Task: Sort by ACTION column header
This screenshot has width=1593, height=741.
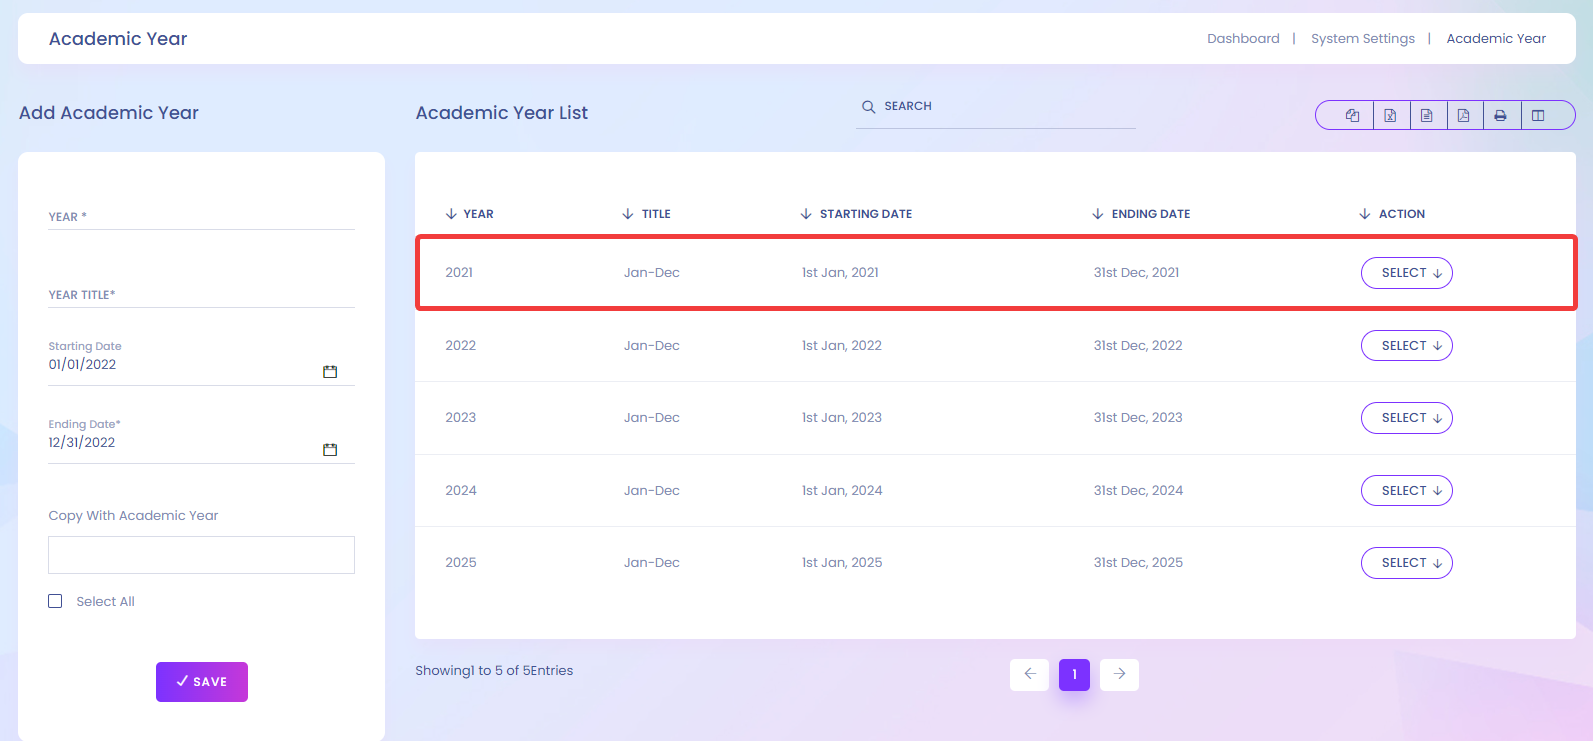Action: tap(1392, 214)
